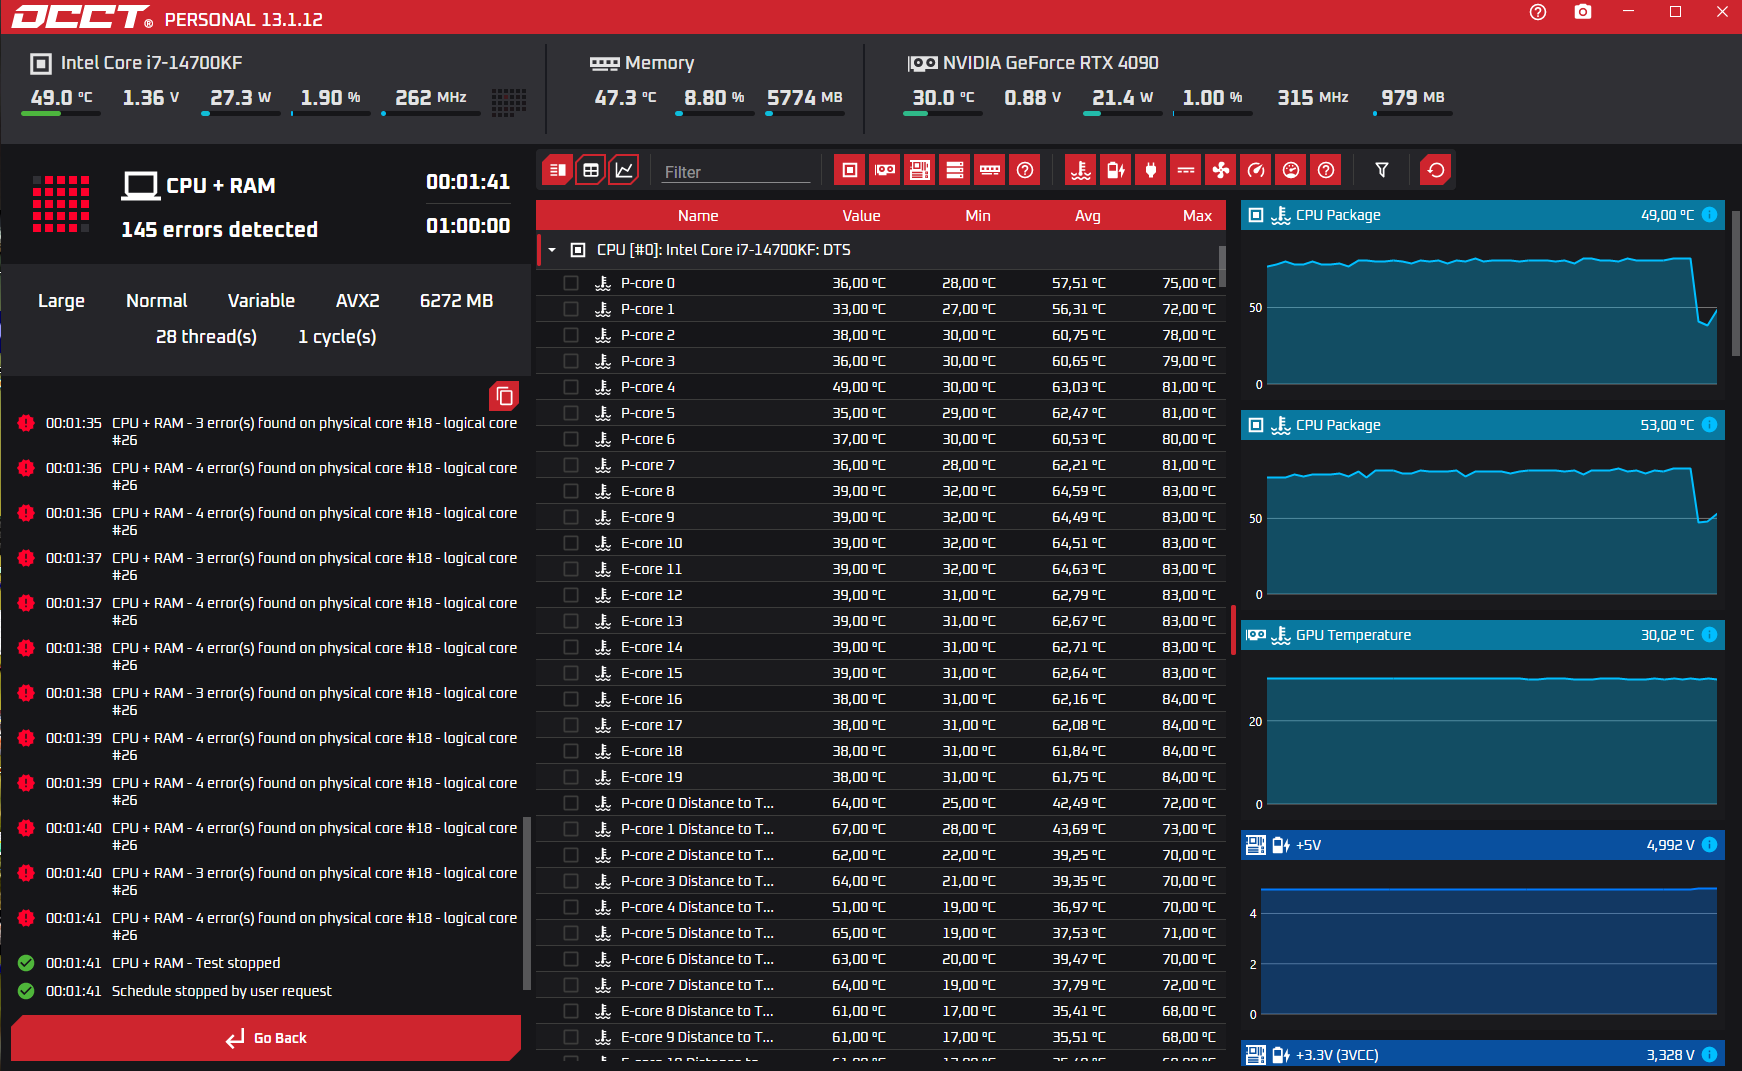Toggle the side-panel layout view button

tap(558, 170)
